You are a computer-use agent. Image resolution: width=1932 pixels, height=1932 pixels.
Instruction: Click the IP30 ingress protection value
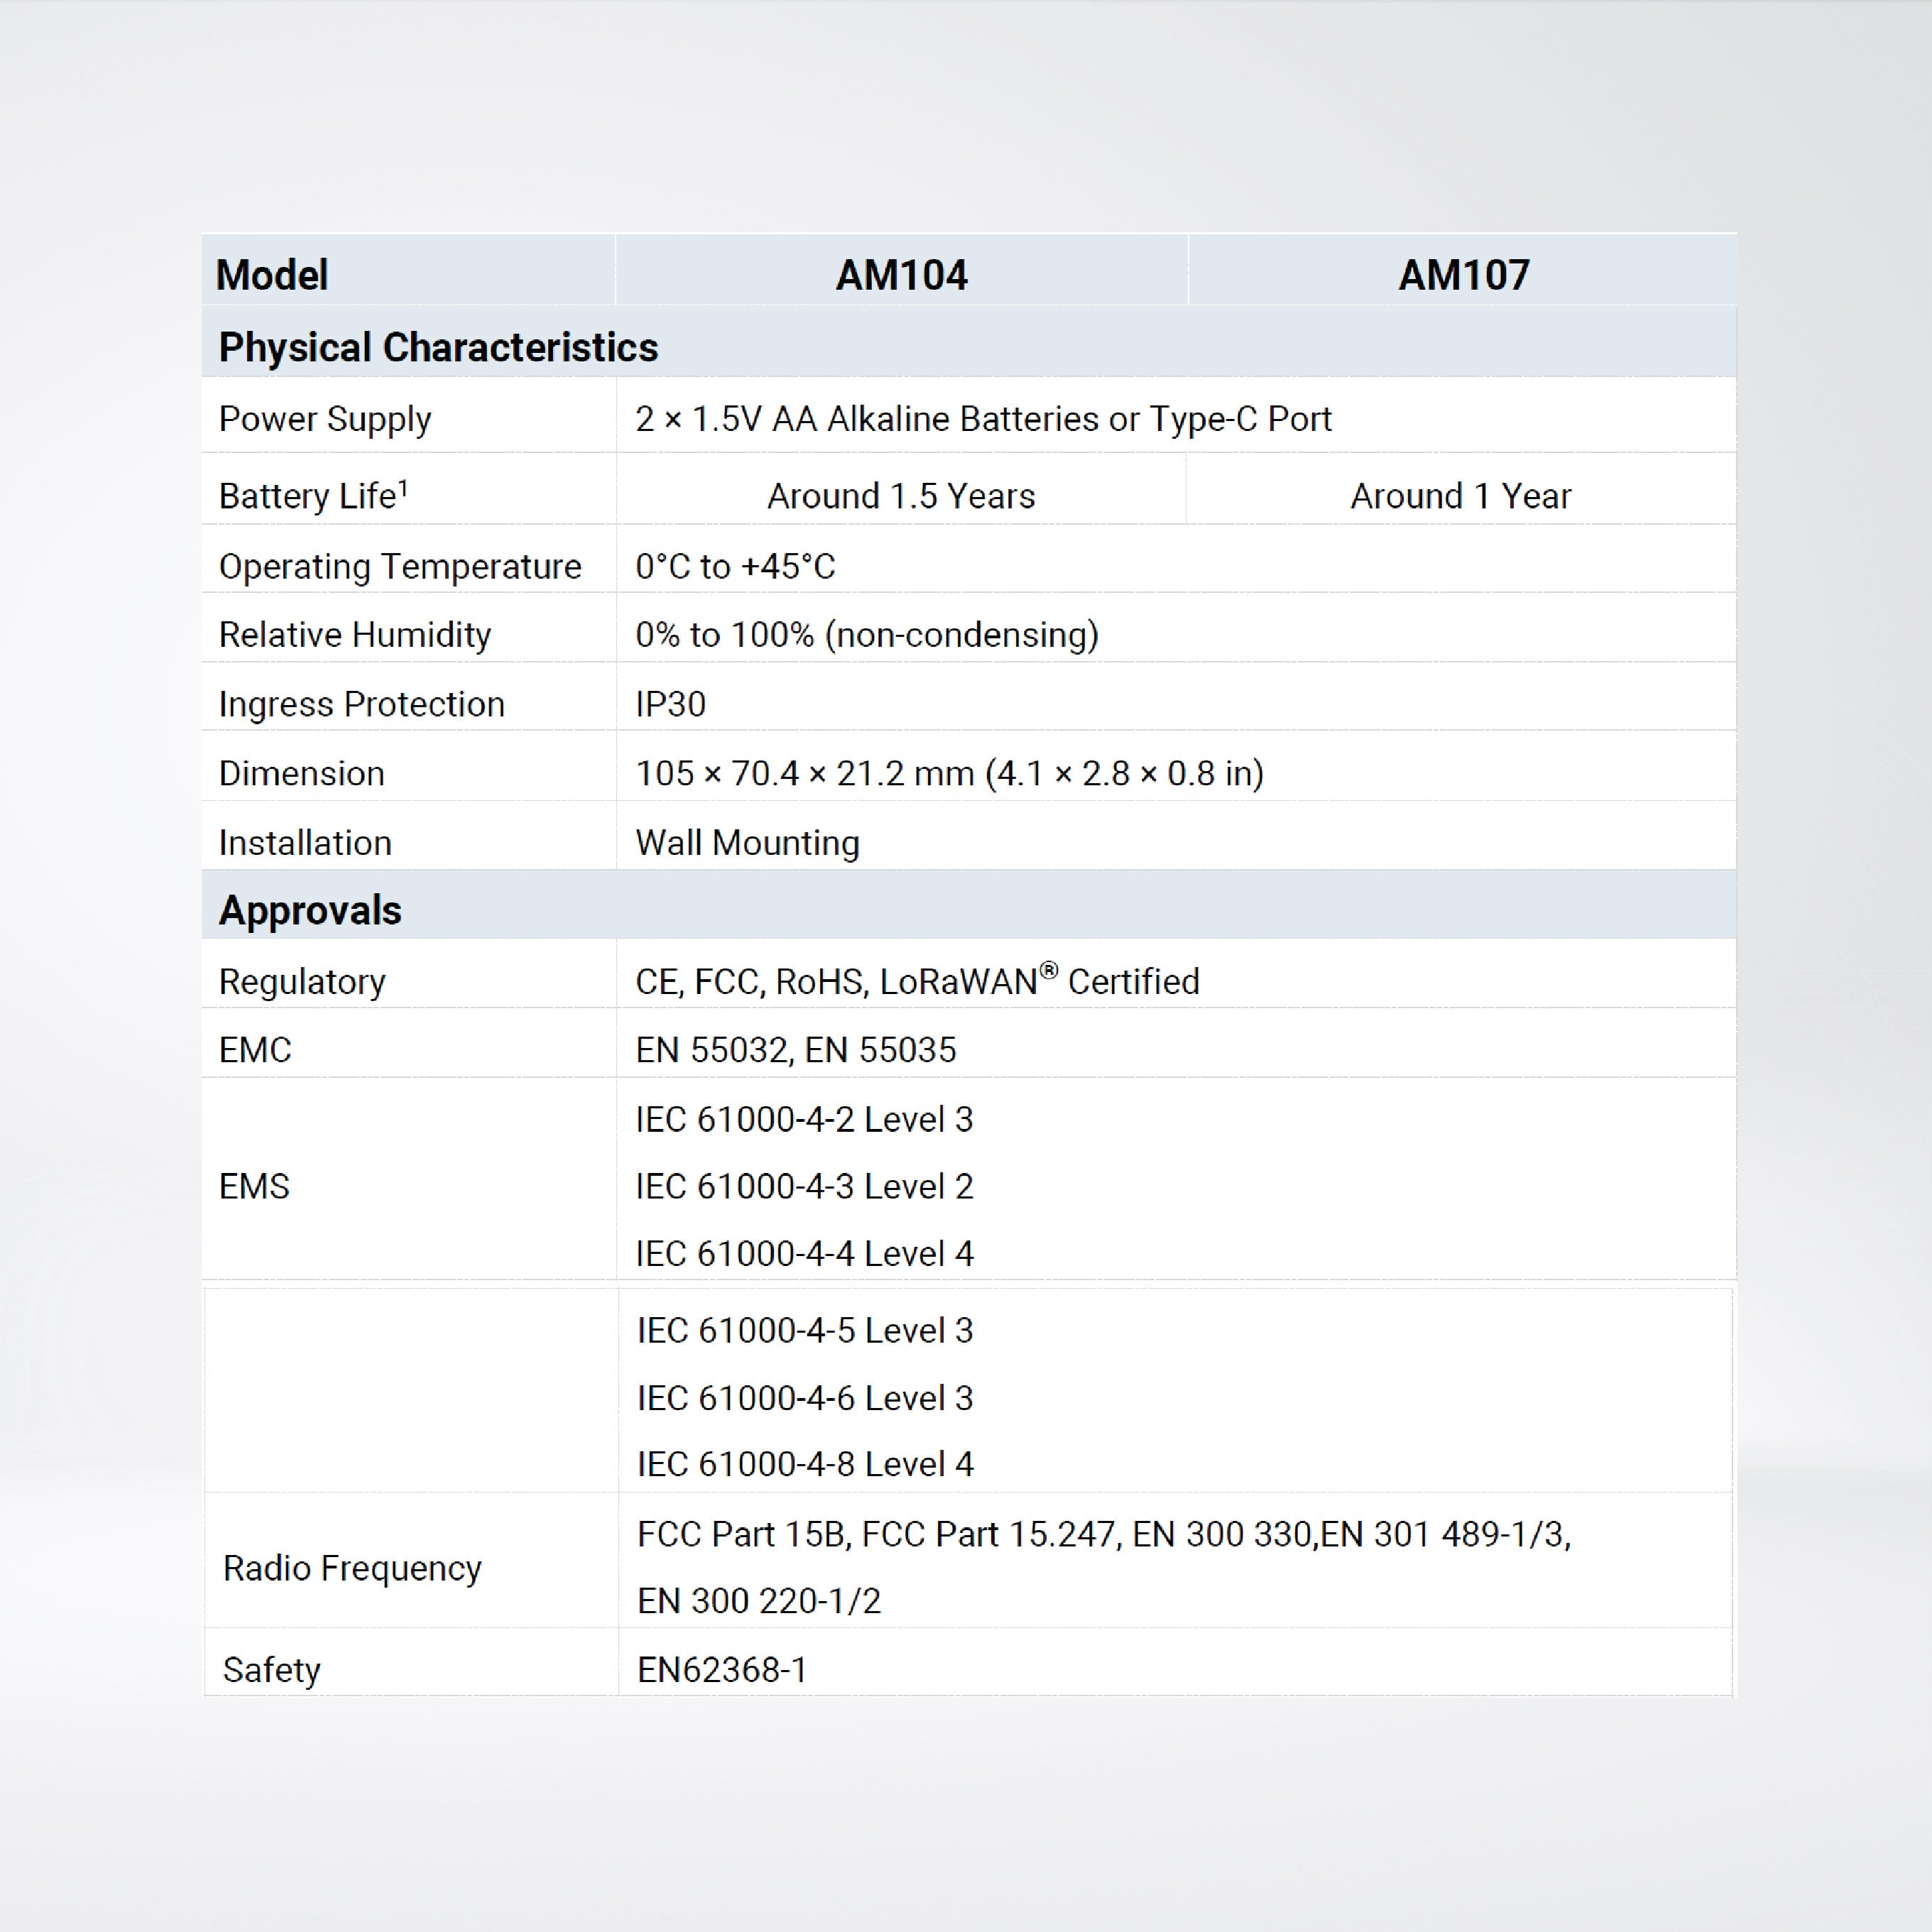pos(671,704)
